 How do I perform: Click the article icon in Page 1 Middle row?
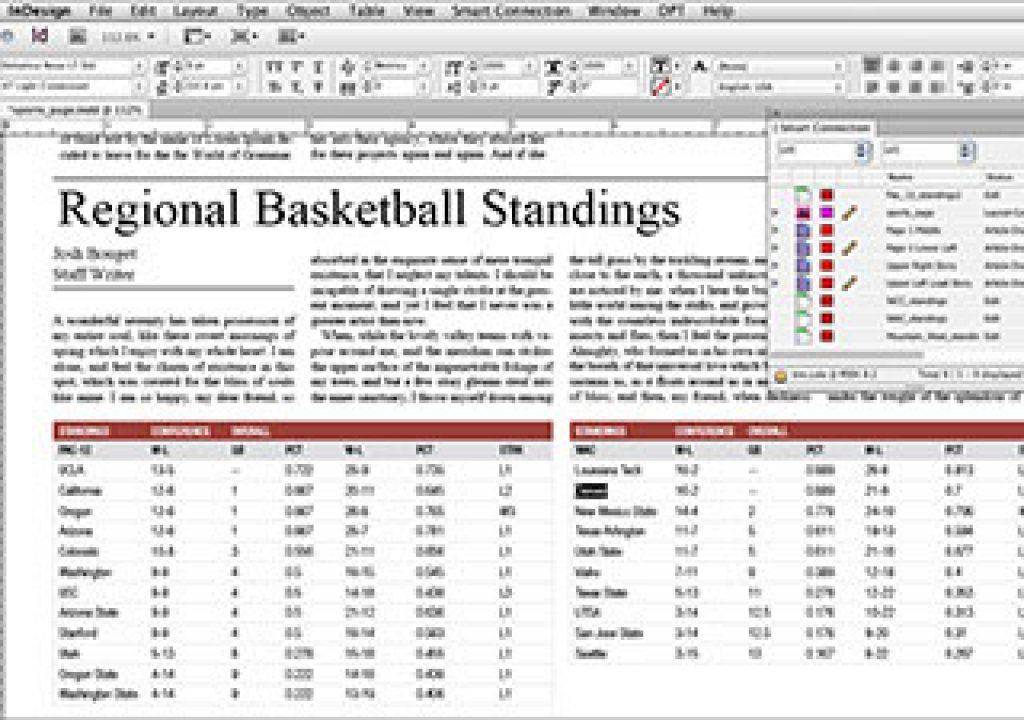(x=803, y=231)
